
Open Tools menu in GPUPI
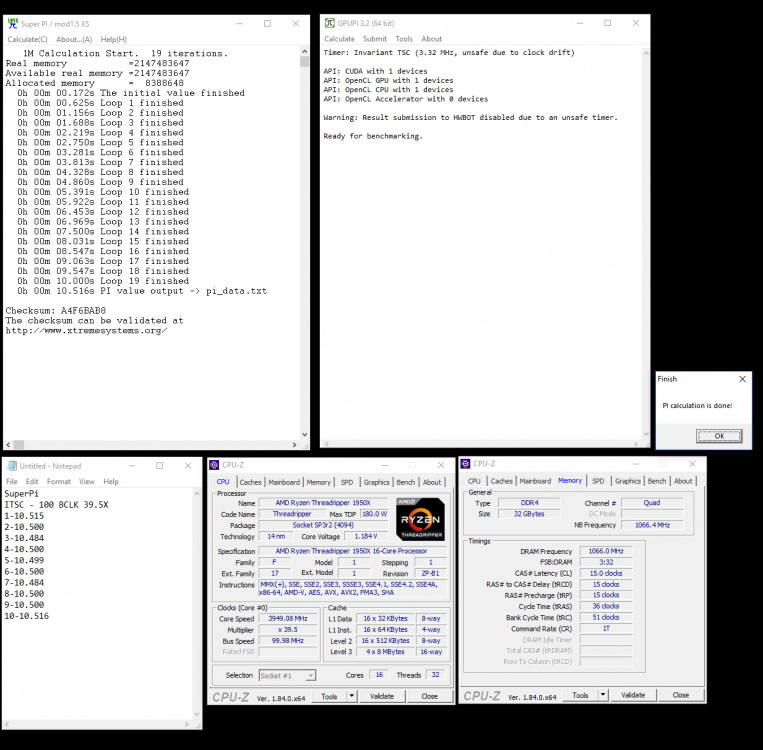(404, 39)
